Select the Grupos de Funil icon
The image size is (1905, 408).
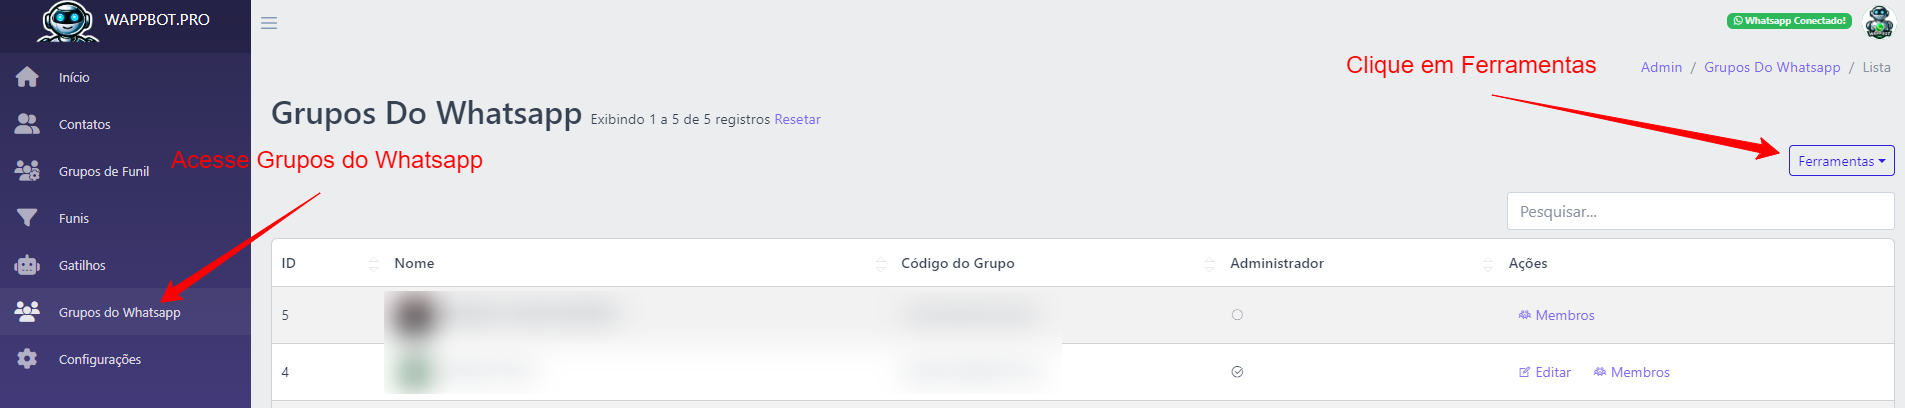27,171
